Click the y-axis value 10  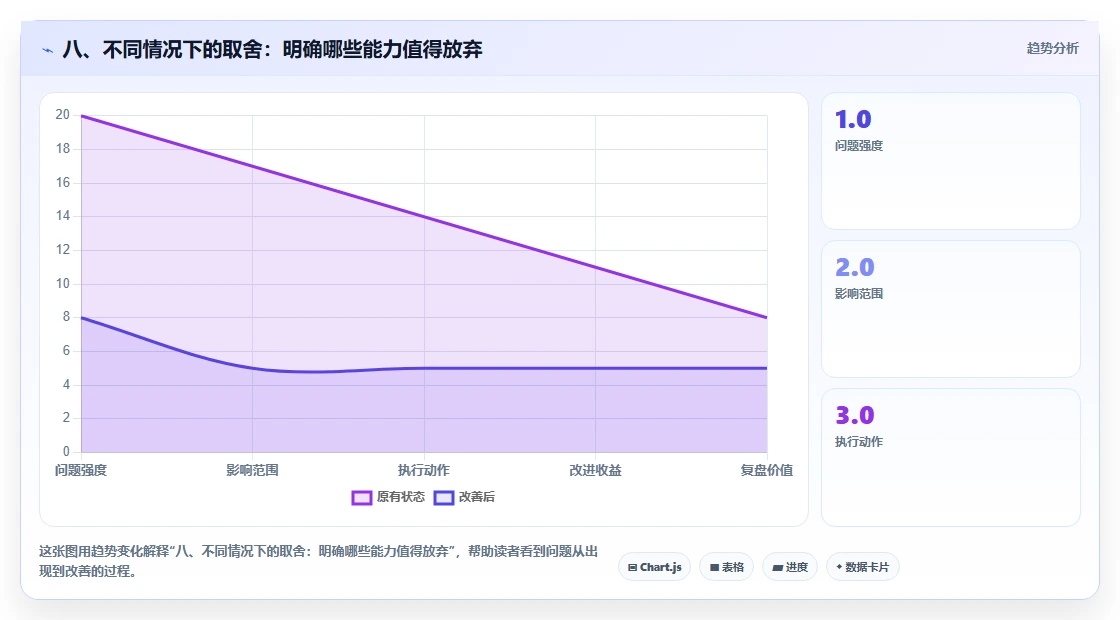63,284
